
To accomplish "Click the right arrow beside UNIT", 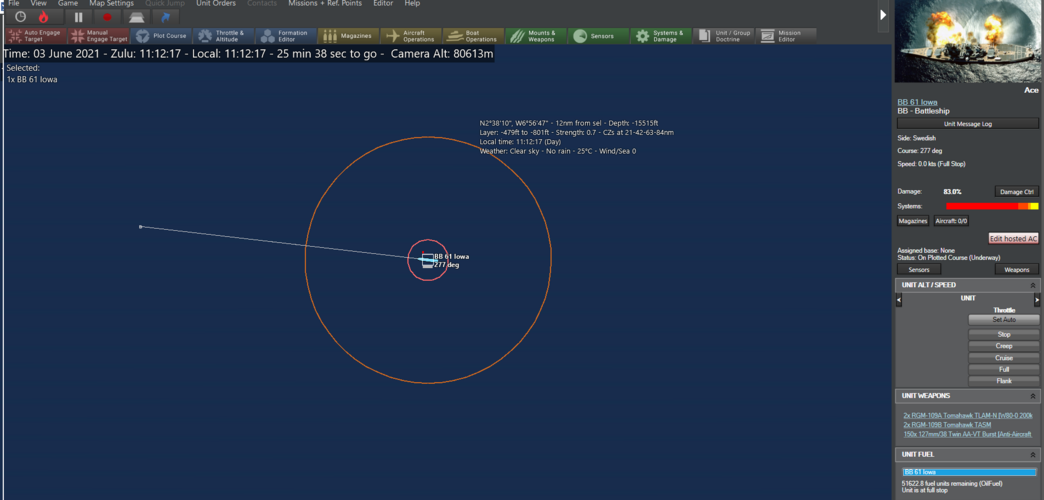I will [x=1037, y=300].
